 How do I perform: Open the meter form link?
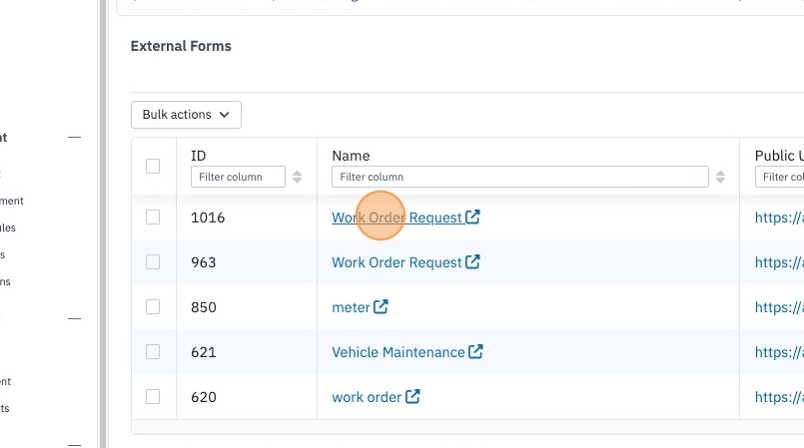click(x=351, y=308)
